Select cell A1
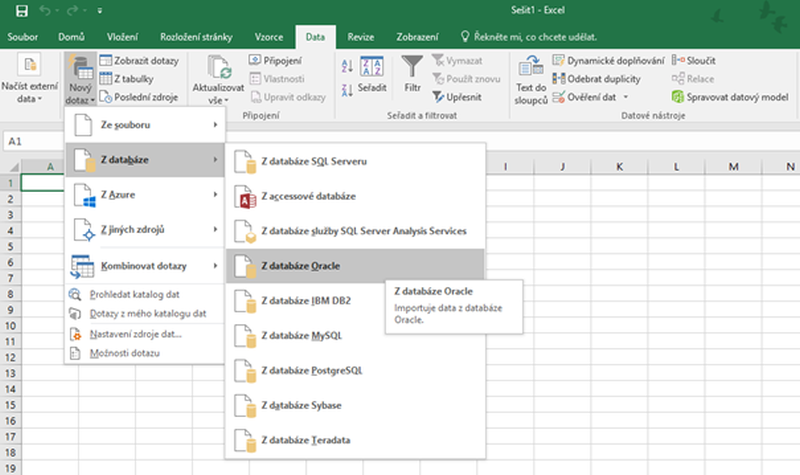This screenshot has width=800, height=475. [43, 183]
